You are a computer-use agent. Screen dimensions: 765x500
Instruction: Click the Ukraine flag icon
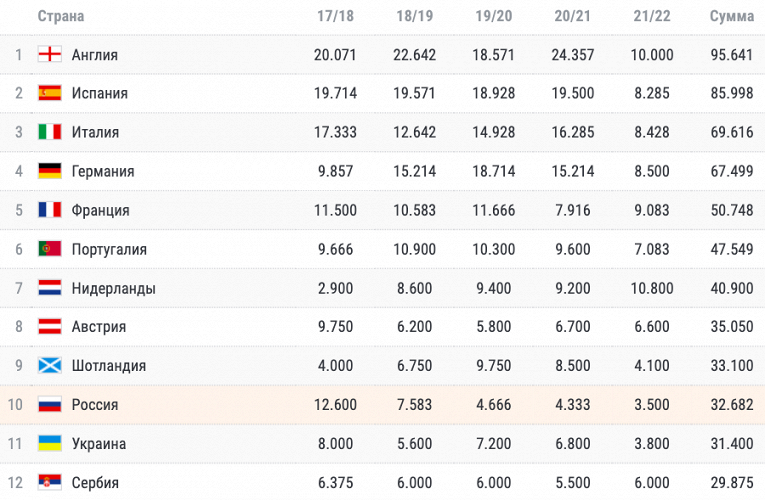pos(50,443)
